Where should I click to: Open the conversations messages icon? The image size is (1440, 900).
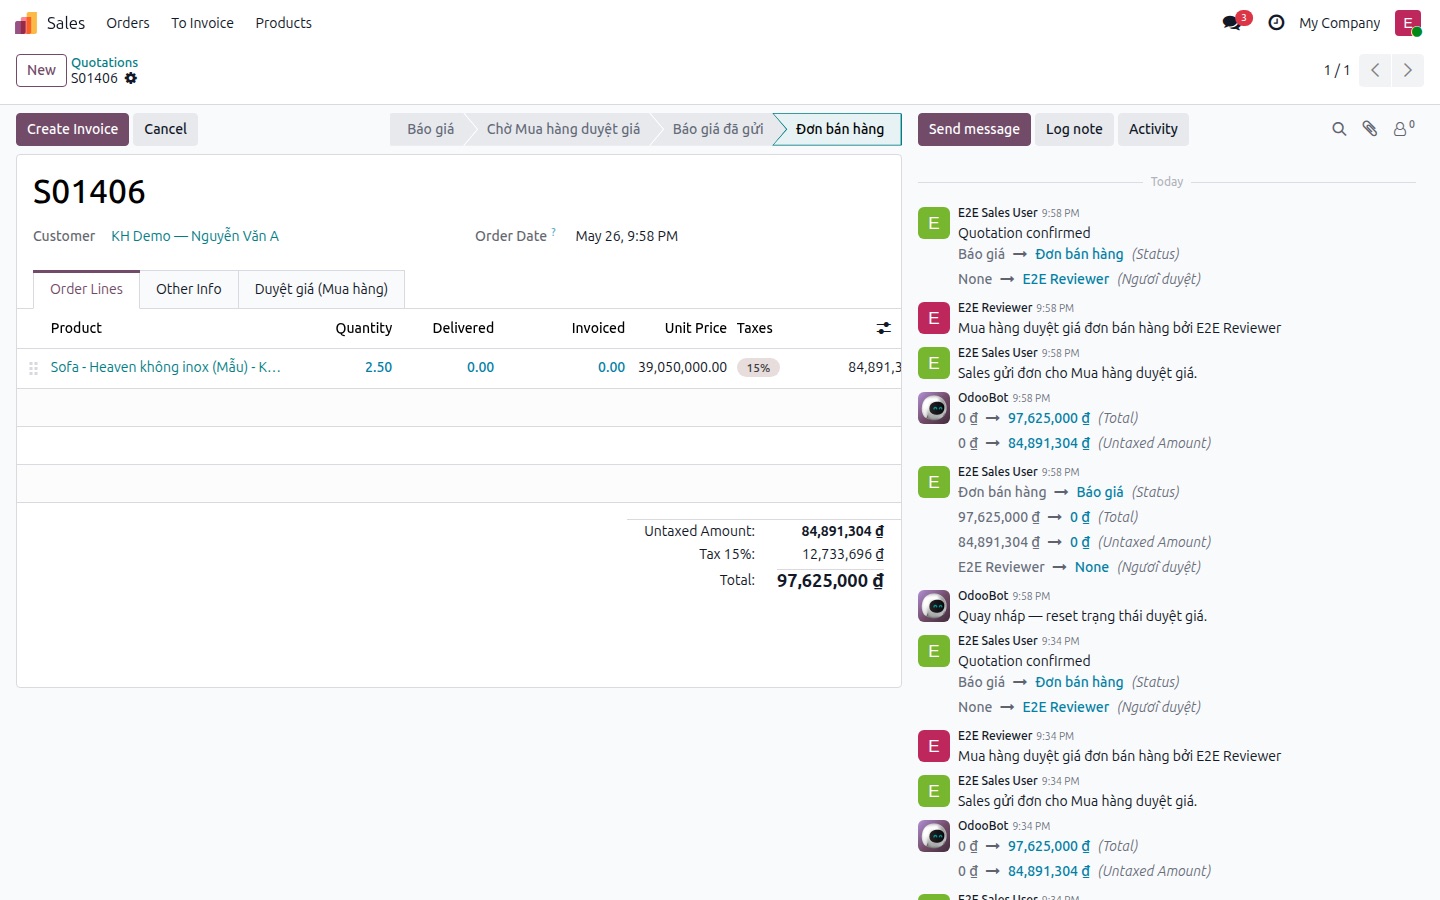tap(1232, 23)
